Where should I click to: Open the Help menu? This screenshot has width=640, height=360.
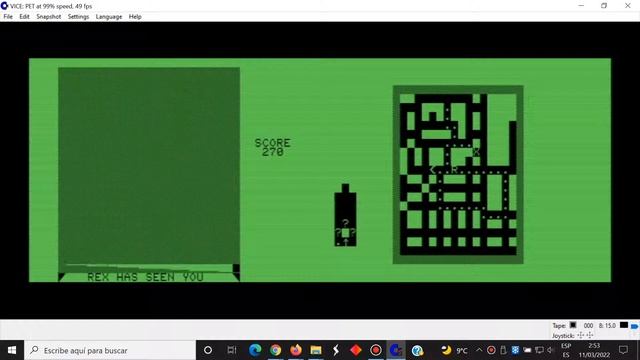click(x=135, y=17)
